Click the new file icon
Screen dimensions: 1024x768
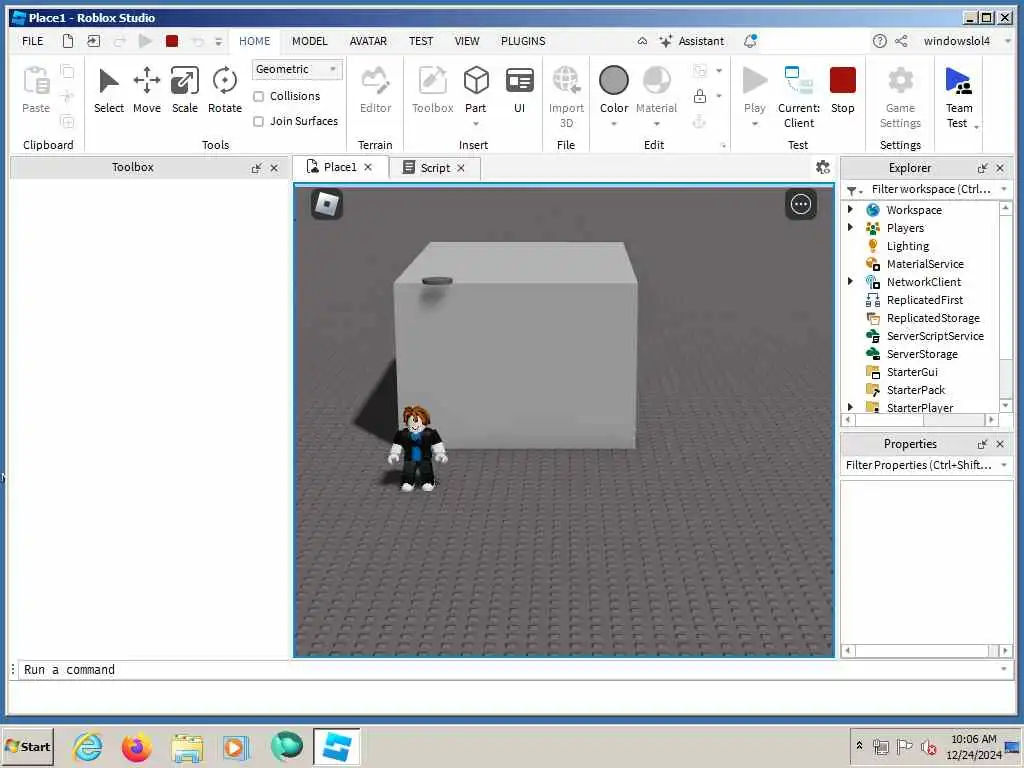68,41
